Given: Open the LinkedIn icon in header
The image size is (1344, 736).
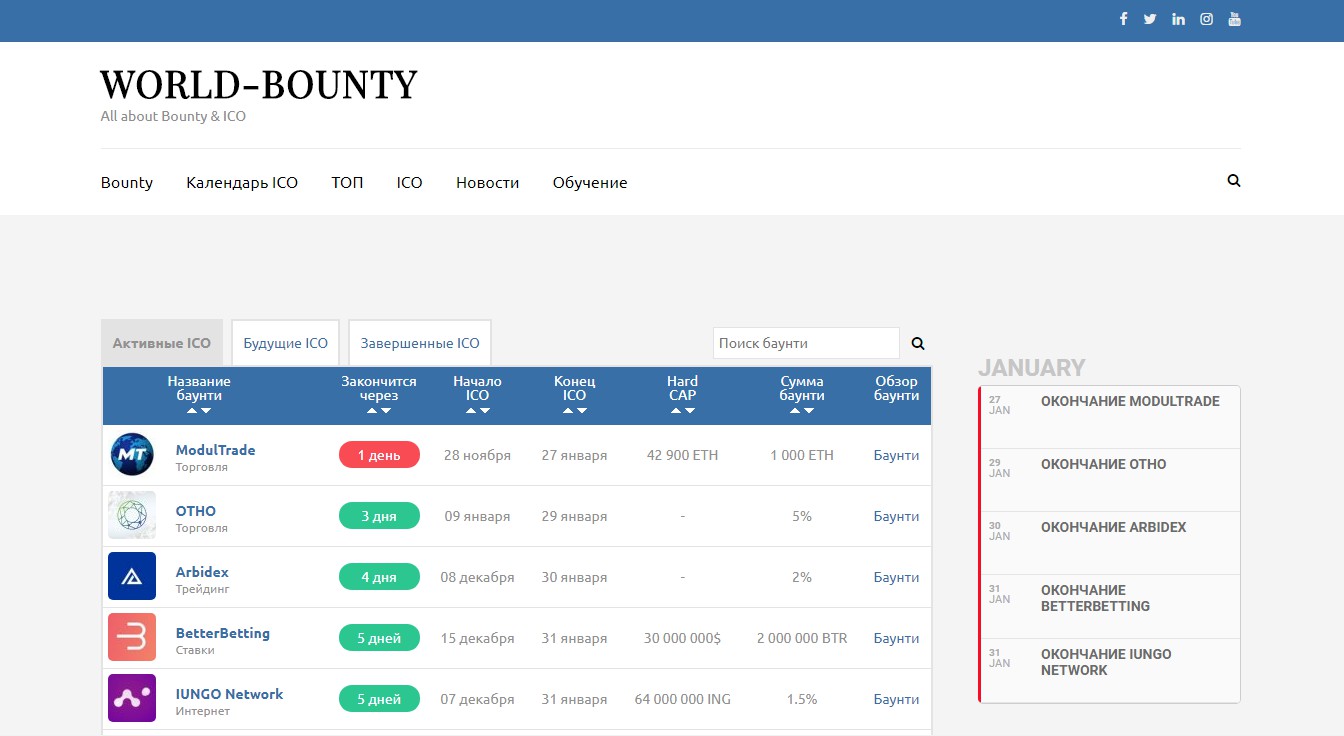Looking at the screenshot, I should pyautogui.click(x=1178, y=19).
